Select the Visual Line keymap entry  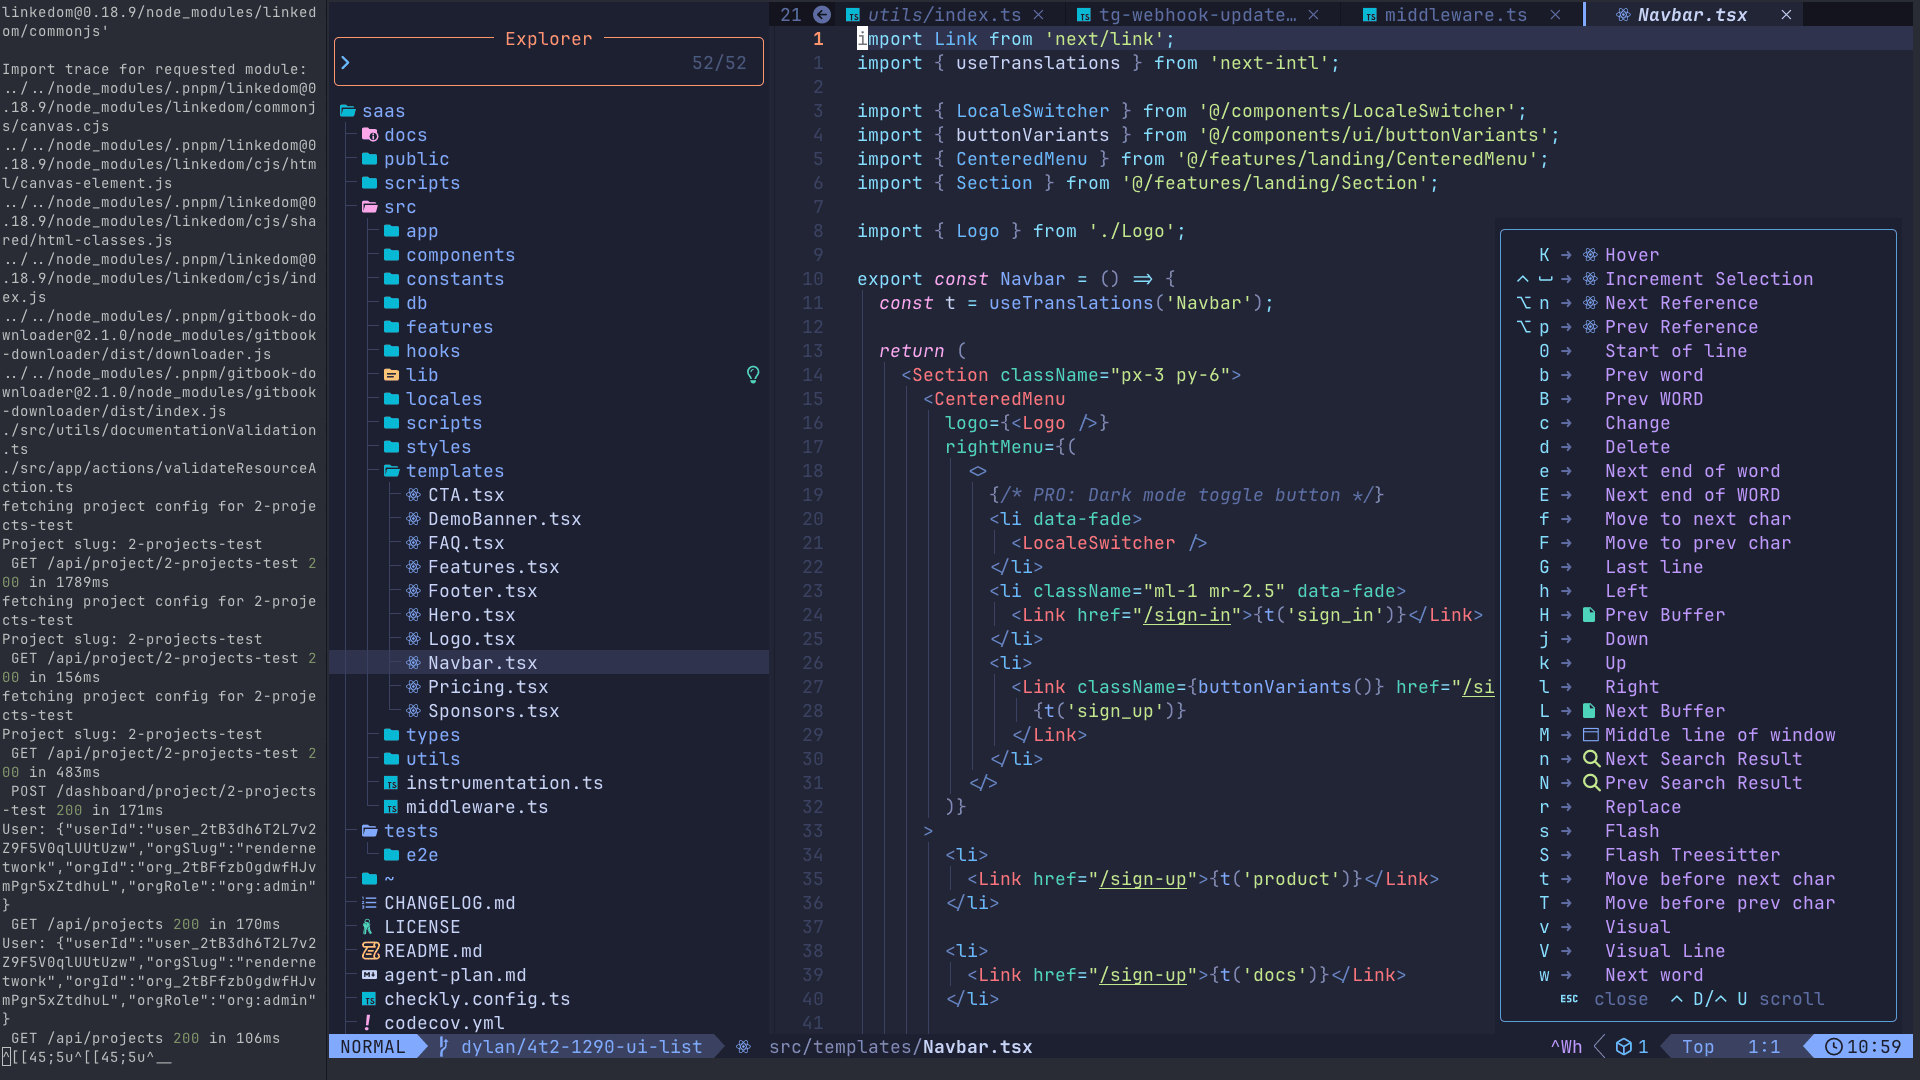point(1664,951)
